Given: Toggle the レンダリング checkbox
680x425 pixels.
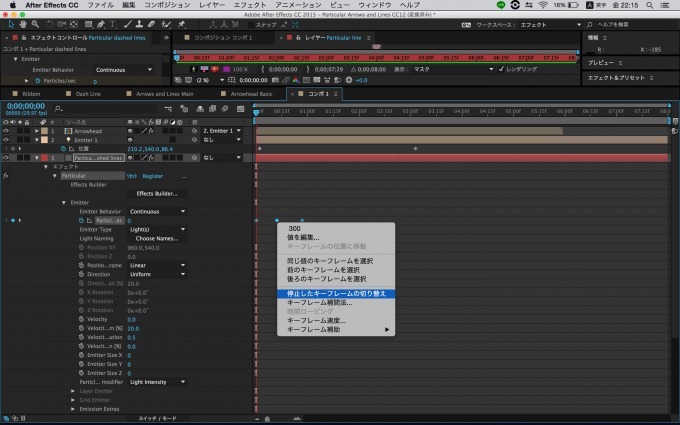Looking at the screenshot, I should (x=502, y=69).
